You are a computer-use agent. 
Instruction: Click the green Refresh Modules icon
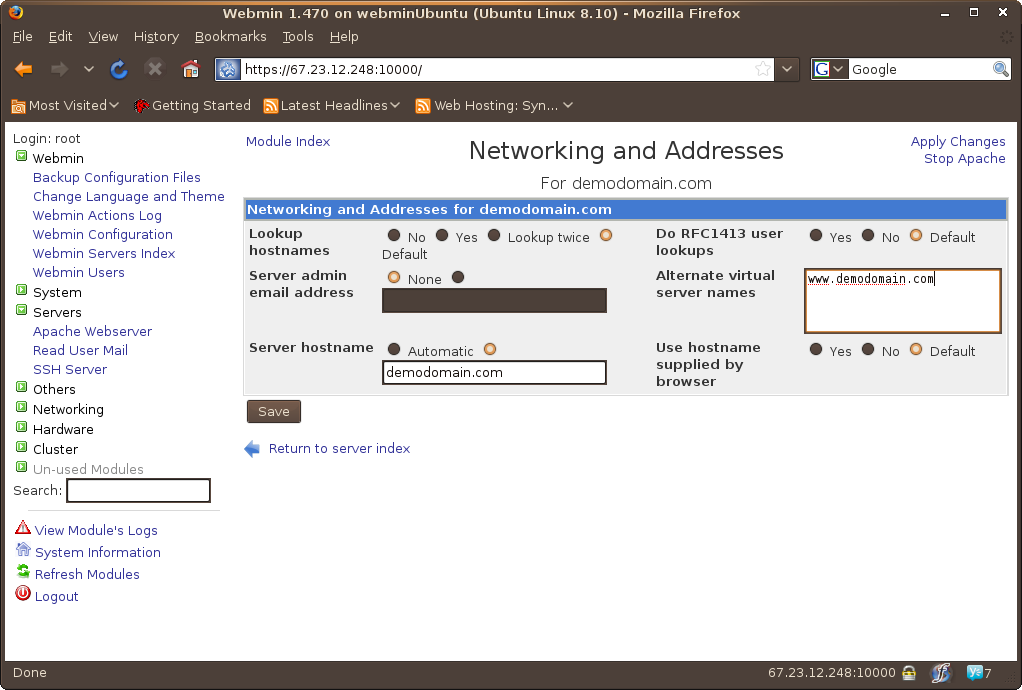23,571
